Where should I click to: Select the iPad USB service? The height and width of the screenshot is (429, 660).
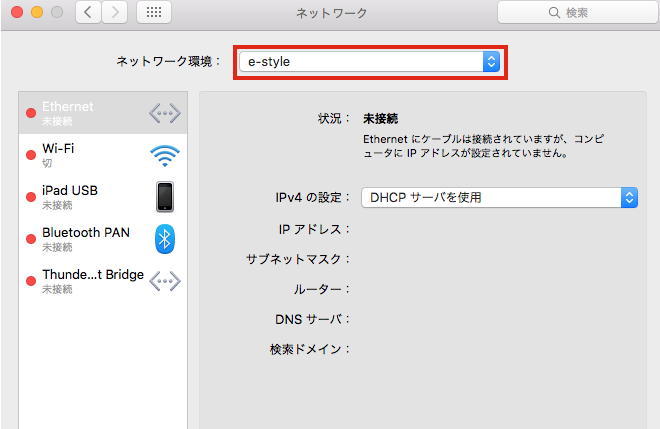coord(103,197)
